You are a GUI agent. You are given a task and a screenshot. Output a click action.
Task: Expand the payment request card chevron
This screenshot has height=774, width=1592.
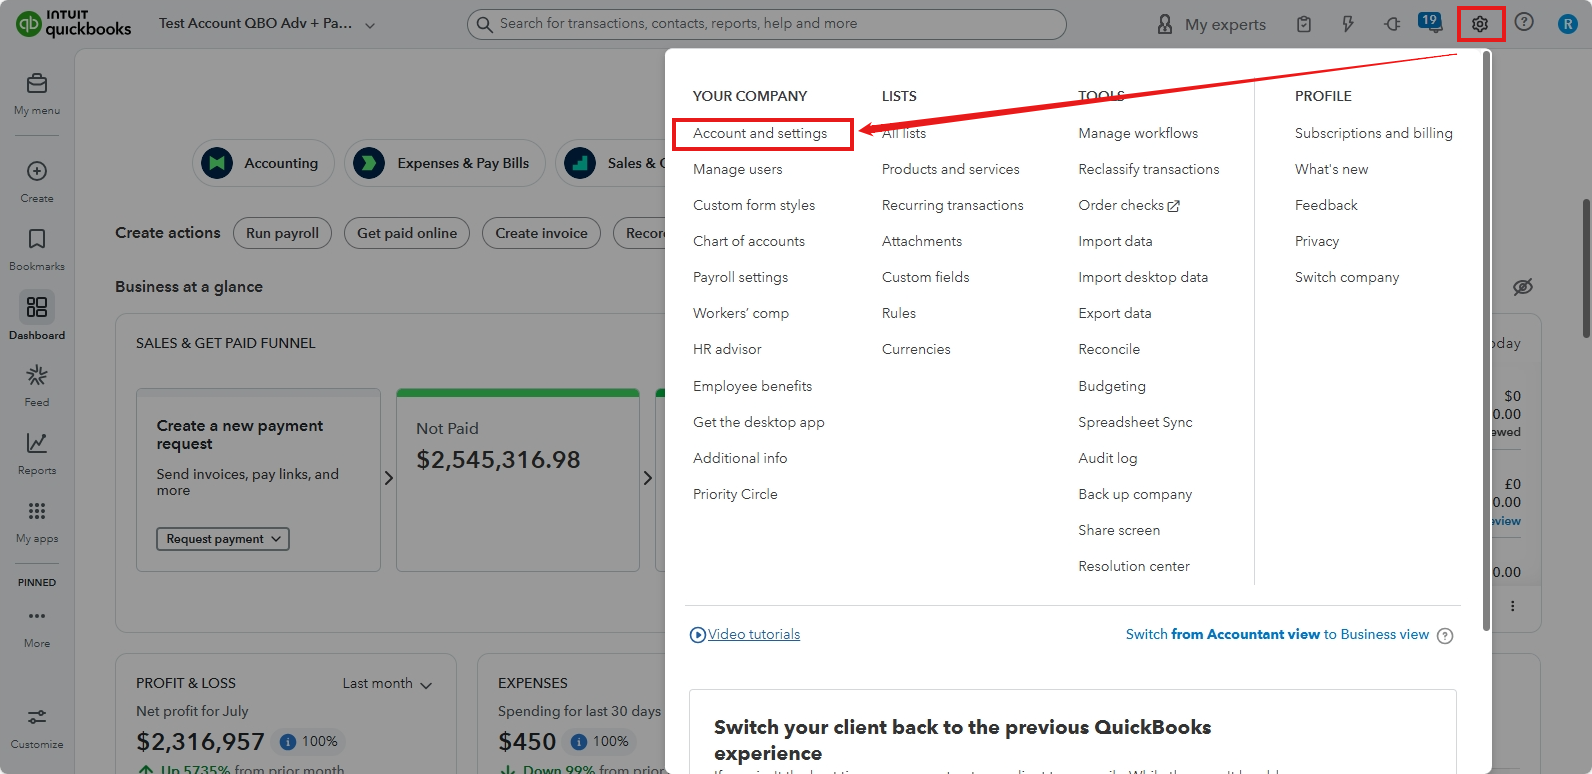point(389,478)
